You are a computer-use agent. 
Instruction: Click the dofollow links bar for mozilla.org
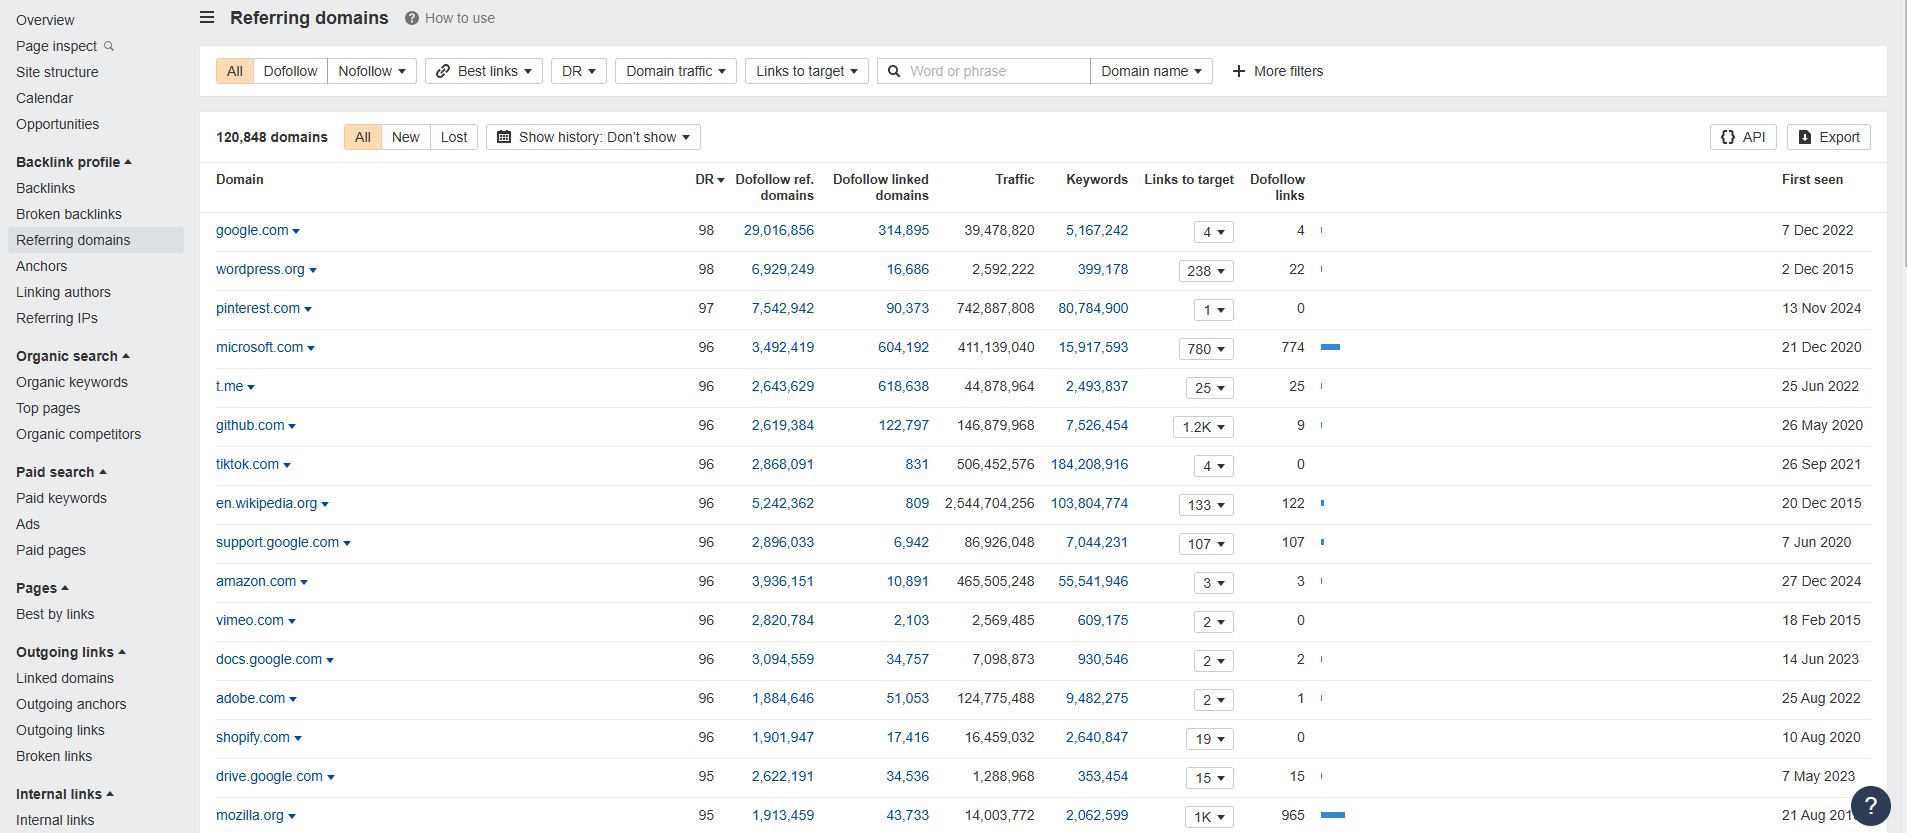1332,815
